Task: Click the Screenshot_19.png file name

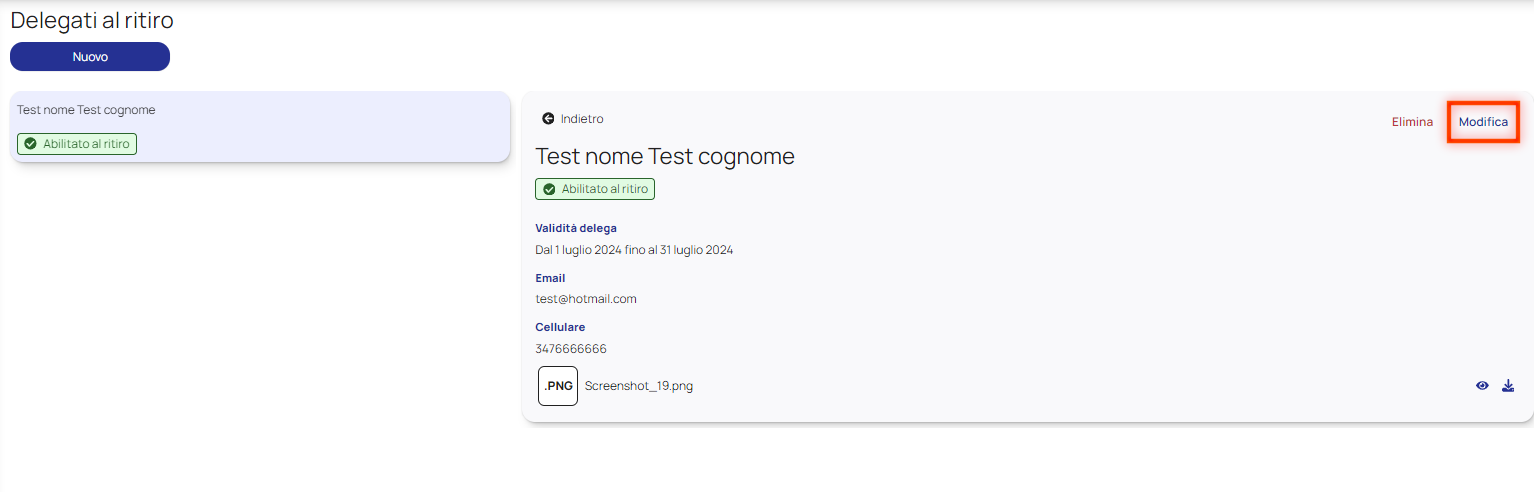Action: click(x=639, y=386)
